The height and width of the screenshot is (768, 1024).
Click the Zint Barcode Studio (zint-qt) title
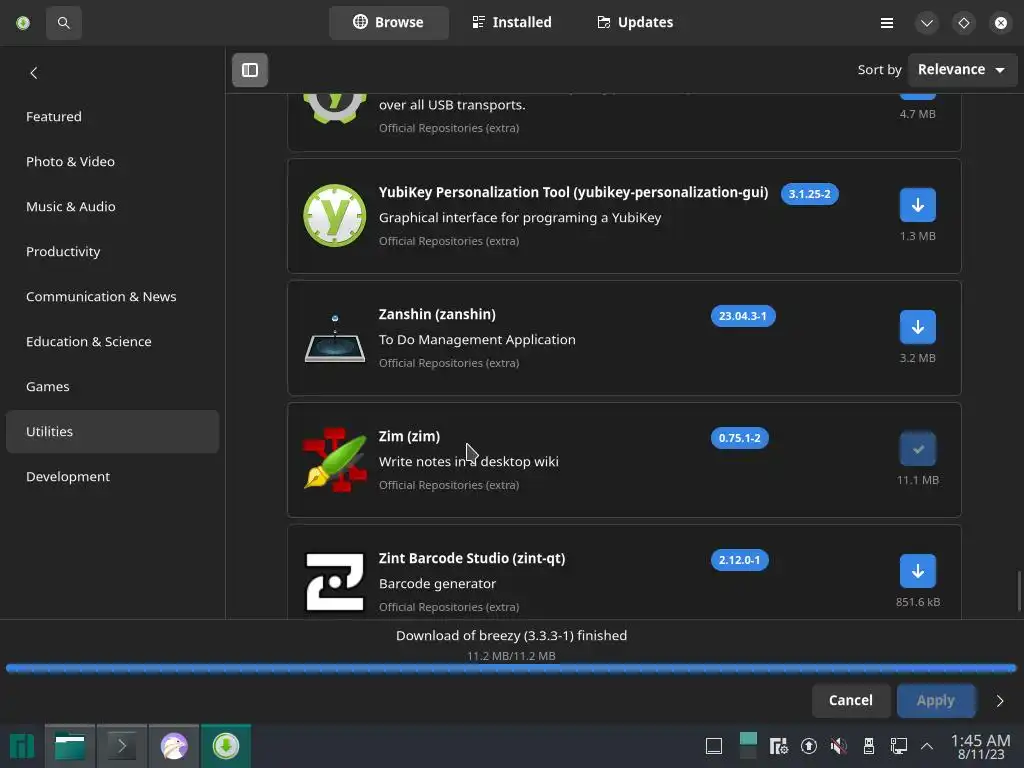[x=472, y=558]
